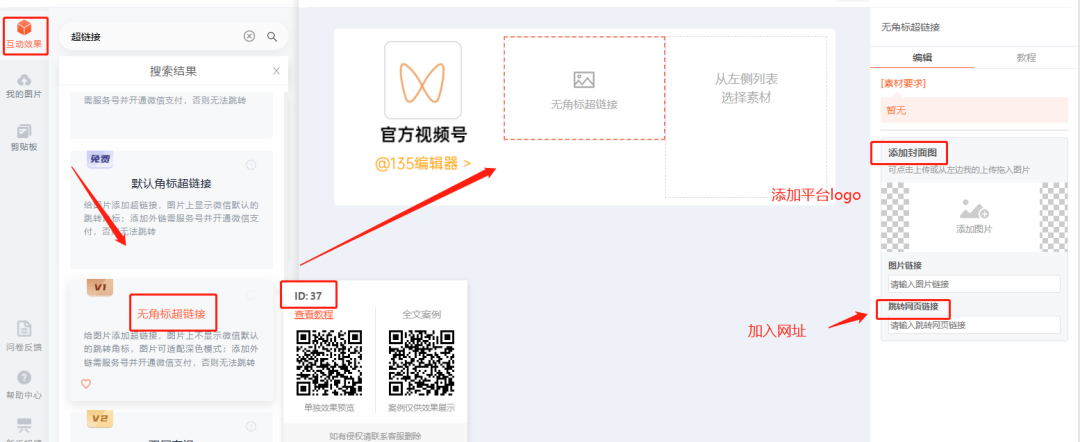Close the 搜索结果 panel

(x=276, y=70)
